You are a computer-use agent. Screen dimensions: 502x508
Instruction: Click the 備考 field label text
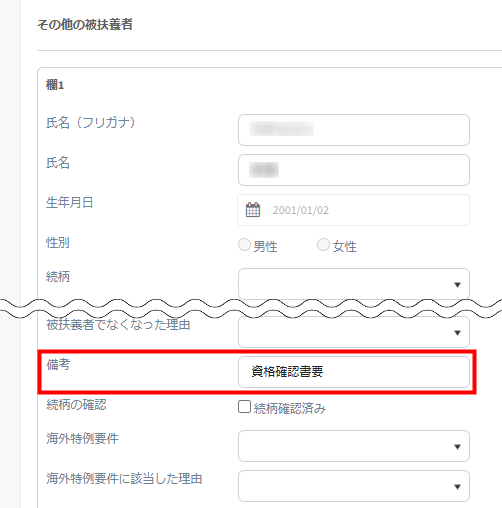click(x=58, y=364)
